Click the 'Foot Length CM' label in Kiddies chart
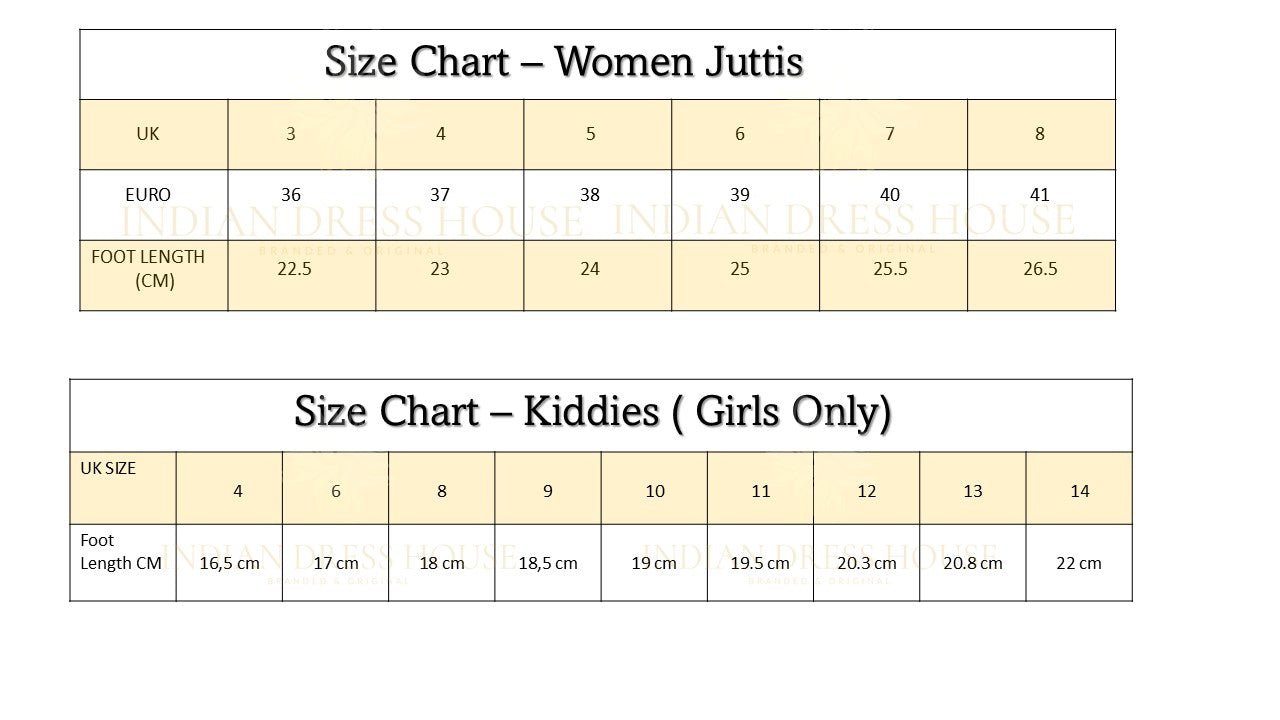The image size is (1280, 720). coord(120,552)
